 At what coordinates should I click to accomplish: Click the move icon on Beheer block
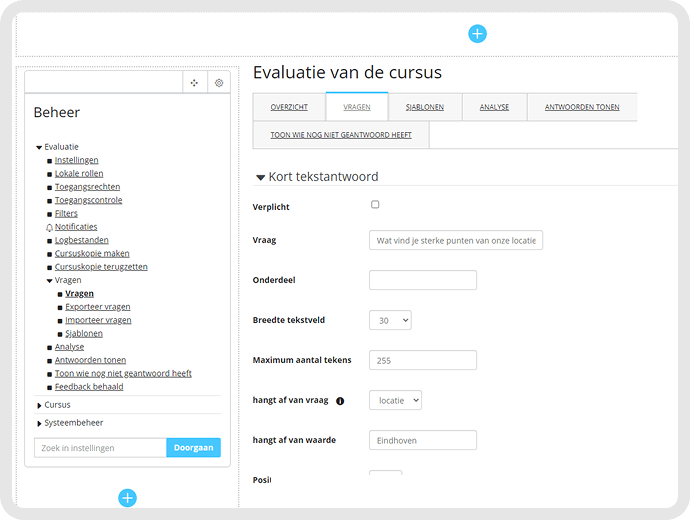coord(194,83)
